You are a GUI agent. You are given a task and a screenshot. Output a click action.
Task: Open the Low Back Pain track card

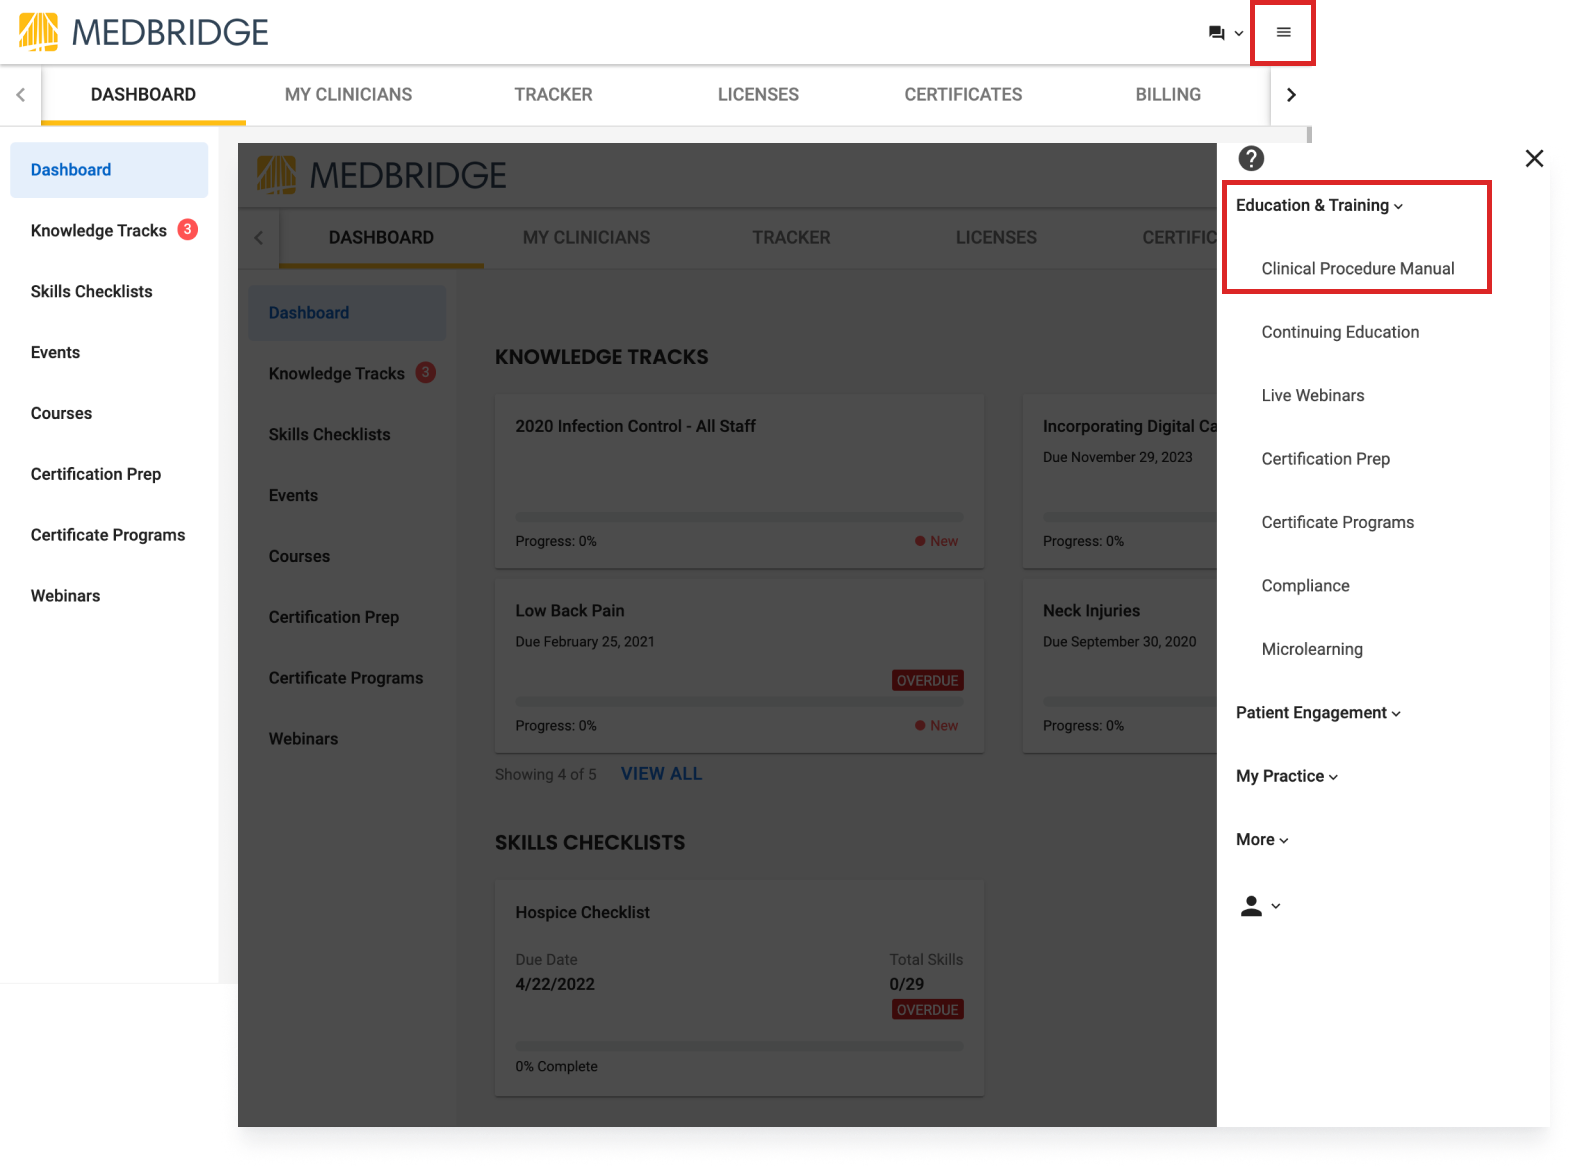tap(739, 666)
